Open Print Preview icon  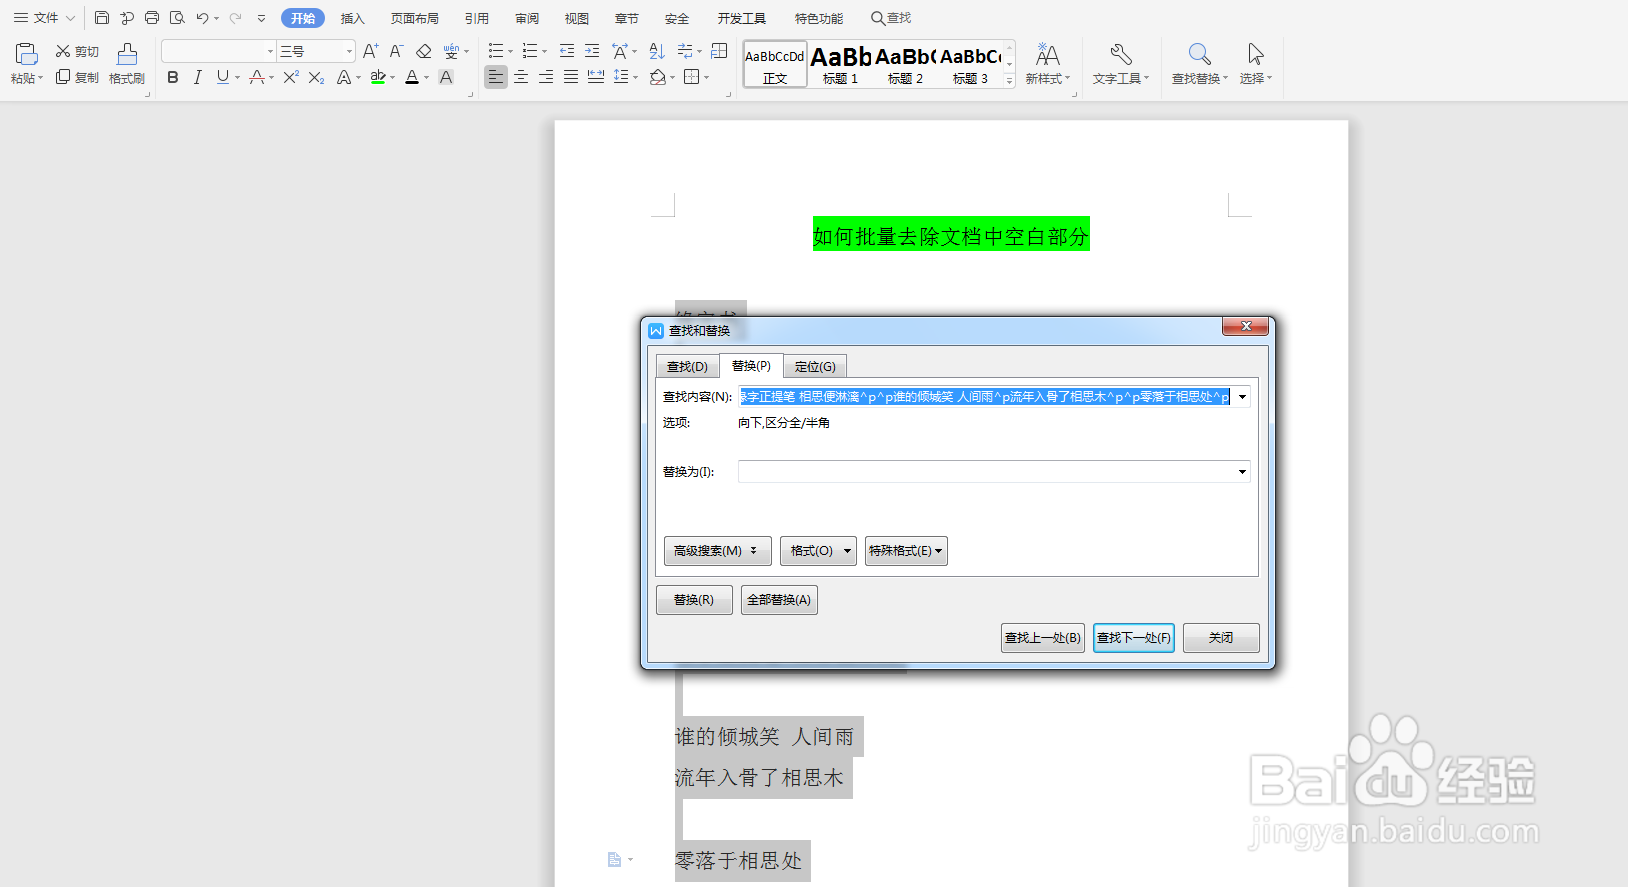tap(177, 18)
